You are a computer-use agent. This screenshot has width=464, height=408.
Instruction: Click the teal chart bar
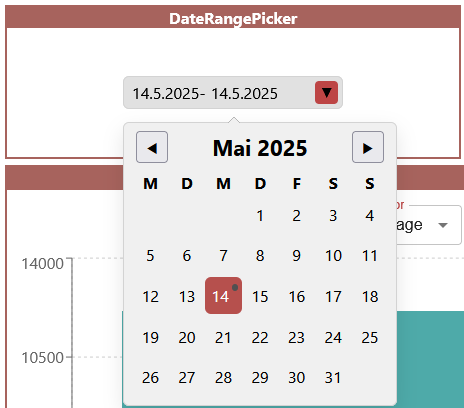tap(430, 359)
